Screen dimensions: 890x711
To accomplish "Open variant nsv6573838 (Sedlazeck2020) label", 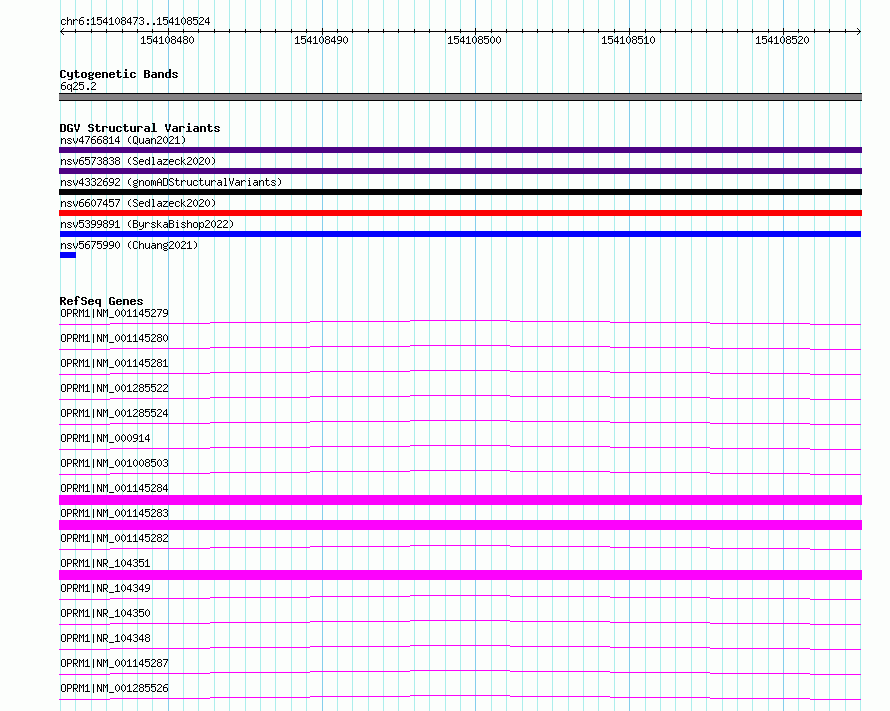I will [138, 161].
